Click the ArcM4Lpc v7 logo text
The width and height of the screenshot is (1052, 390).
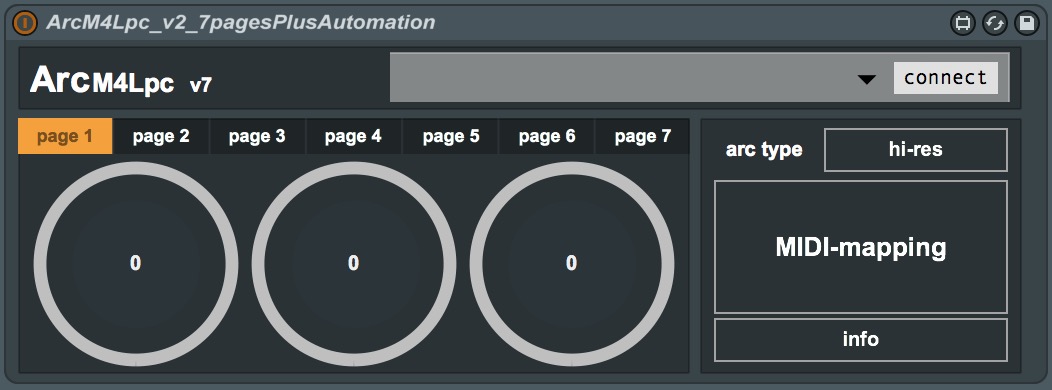(x=121, y=81)
